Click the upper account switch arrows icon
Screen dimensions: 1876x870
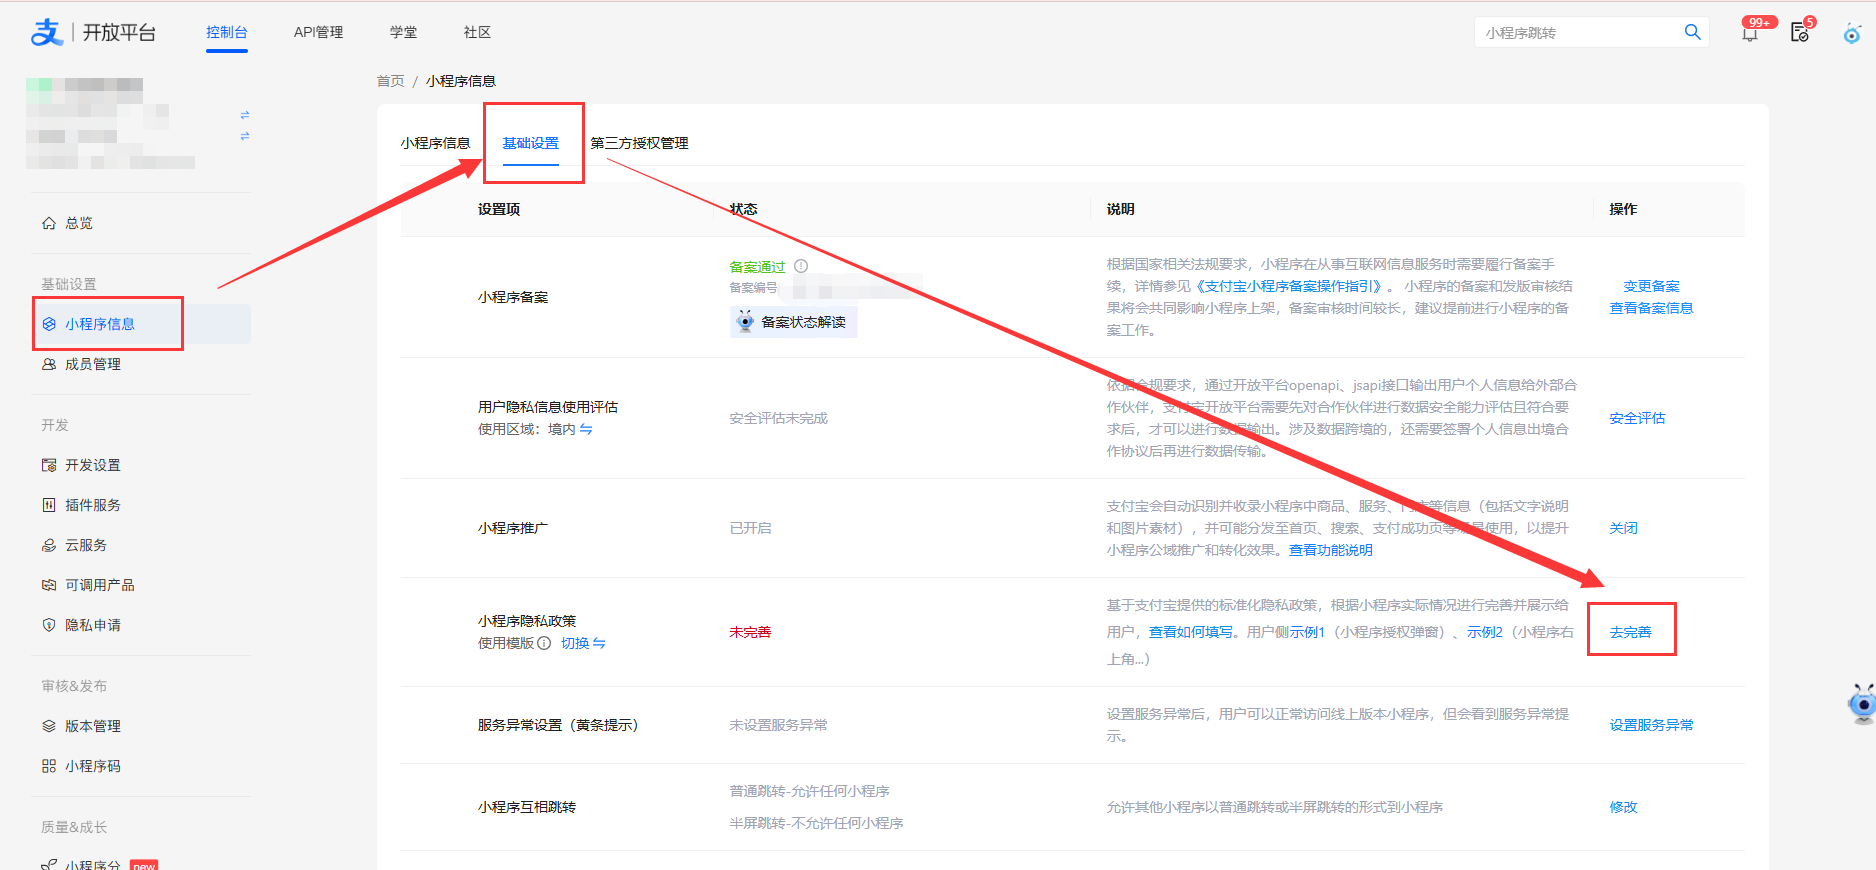pos(245,115)
